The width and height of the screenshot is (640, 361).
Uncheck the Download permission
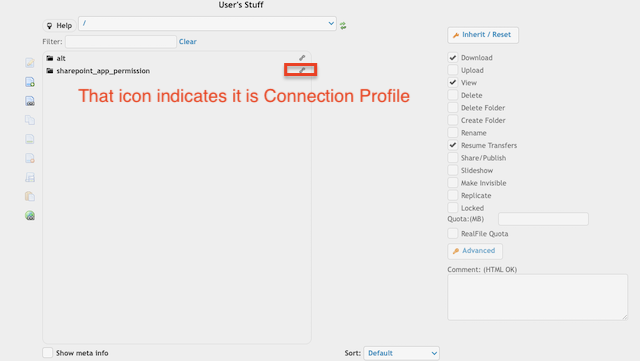pos(453,57)
